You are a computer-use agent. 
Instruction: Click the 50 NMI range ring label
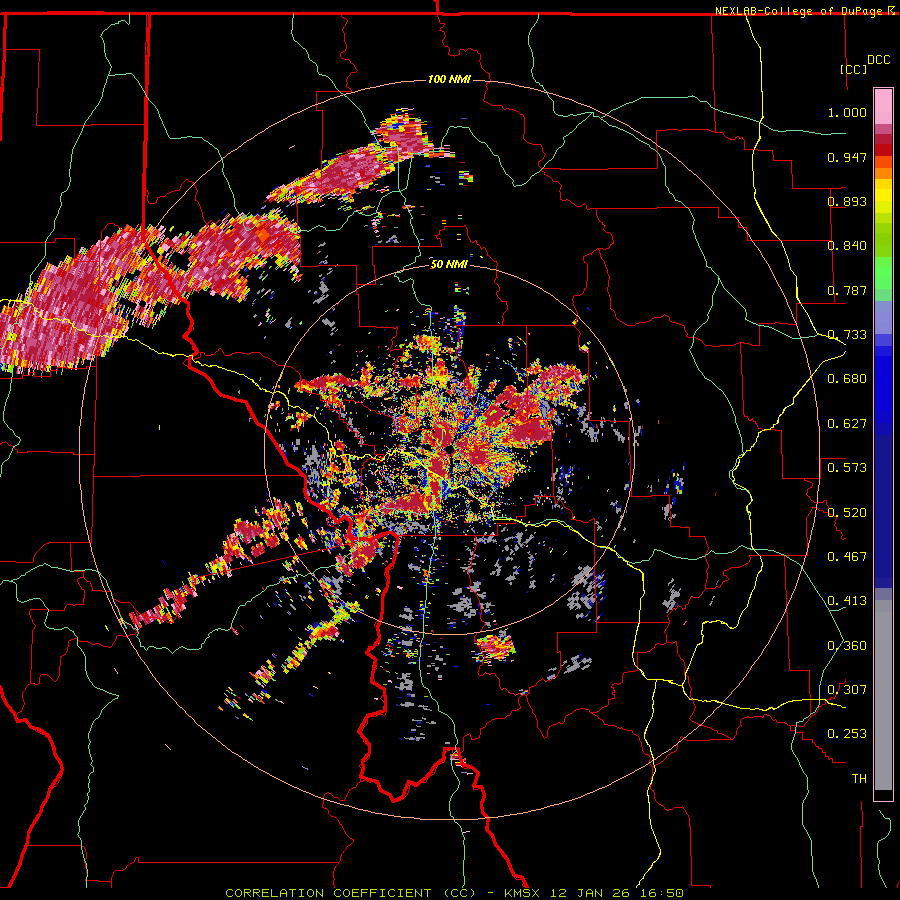click(449, 265)
